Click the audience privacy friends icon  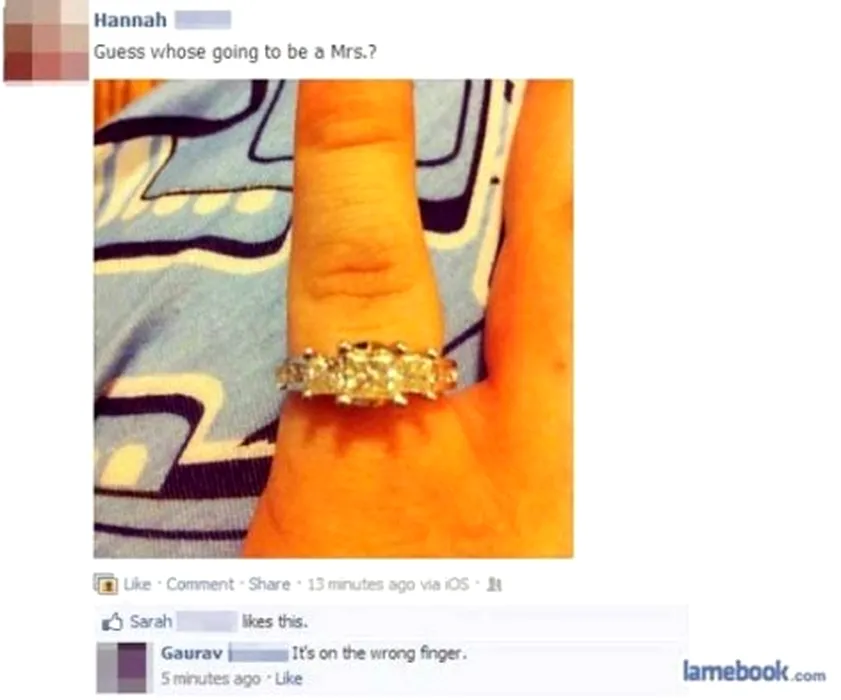click(x=495, y=584)
